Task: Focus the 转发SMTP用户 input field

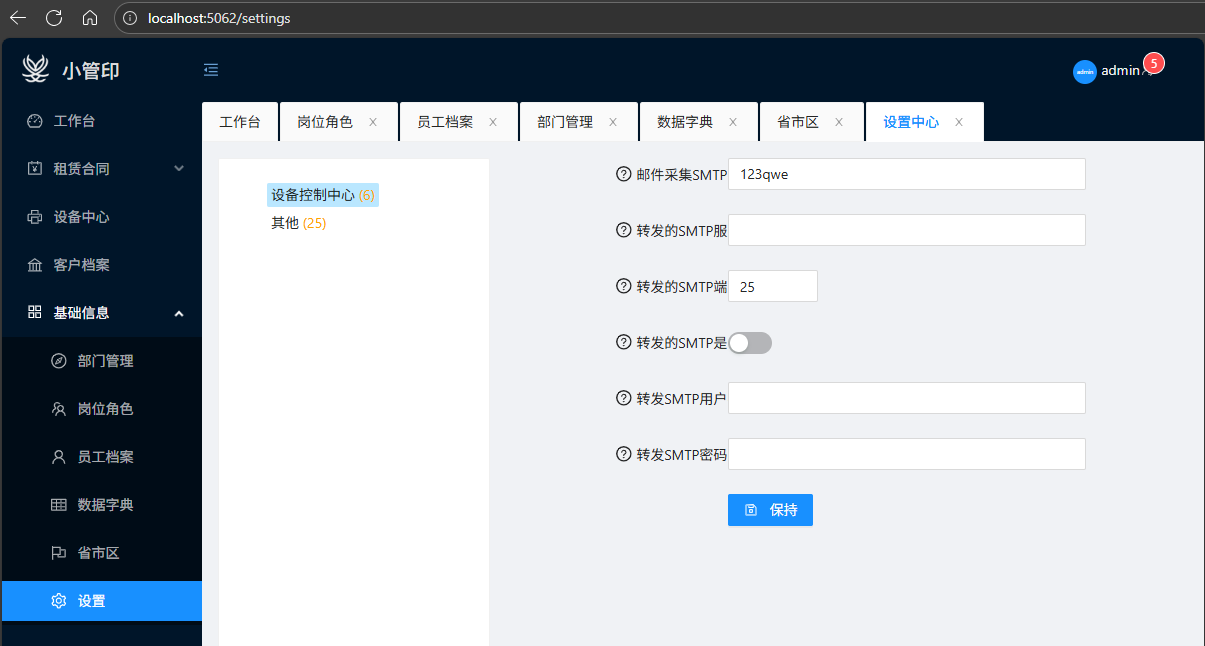Action: (907, 398)
